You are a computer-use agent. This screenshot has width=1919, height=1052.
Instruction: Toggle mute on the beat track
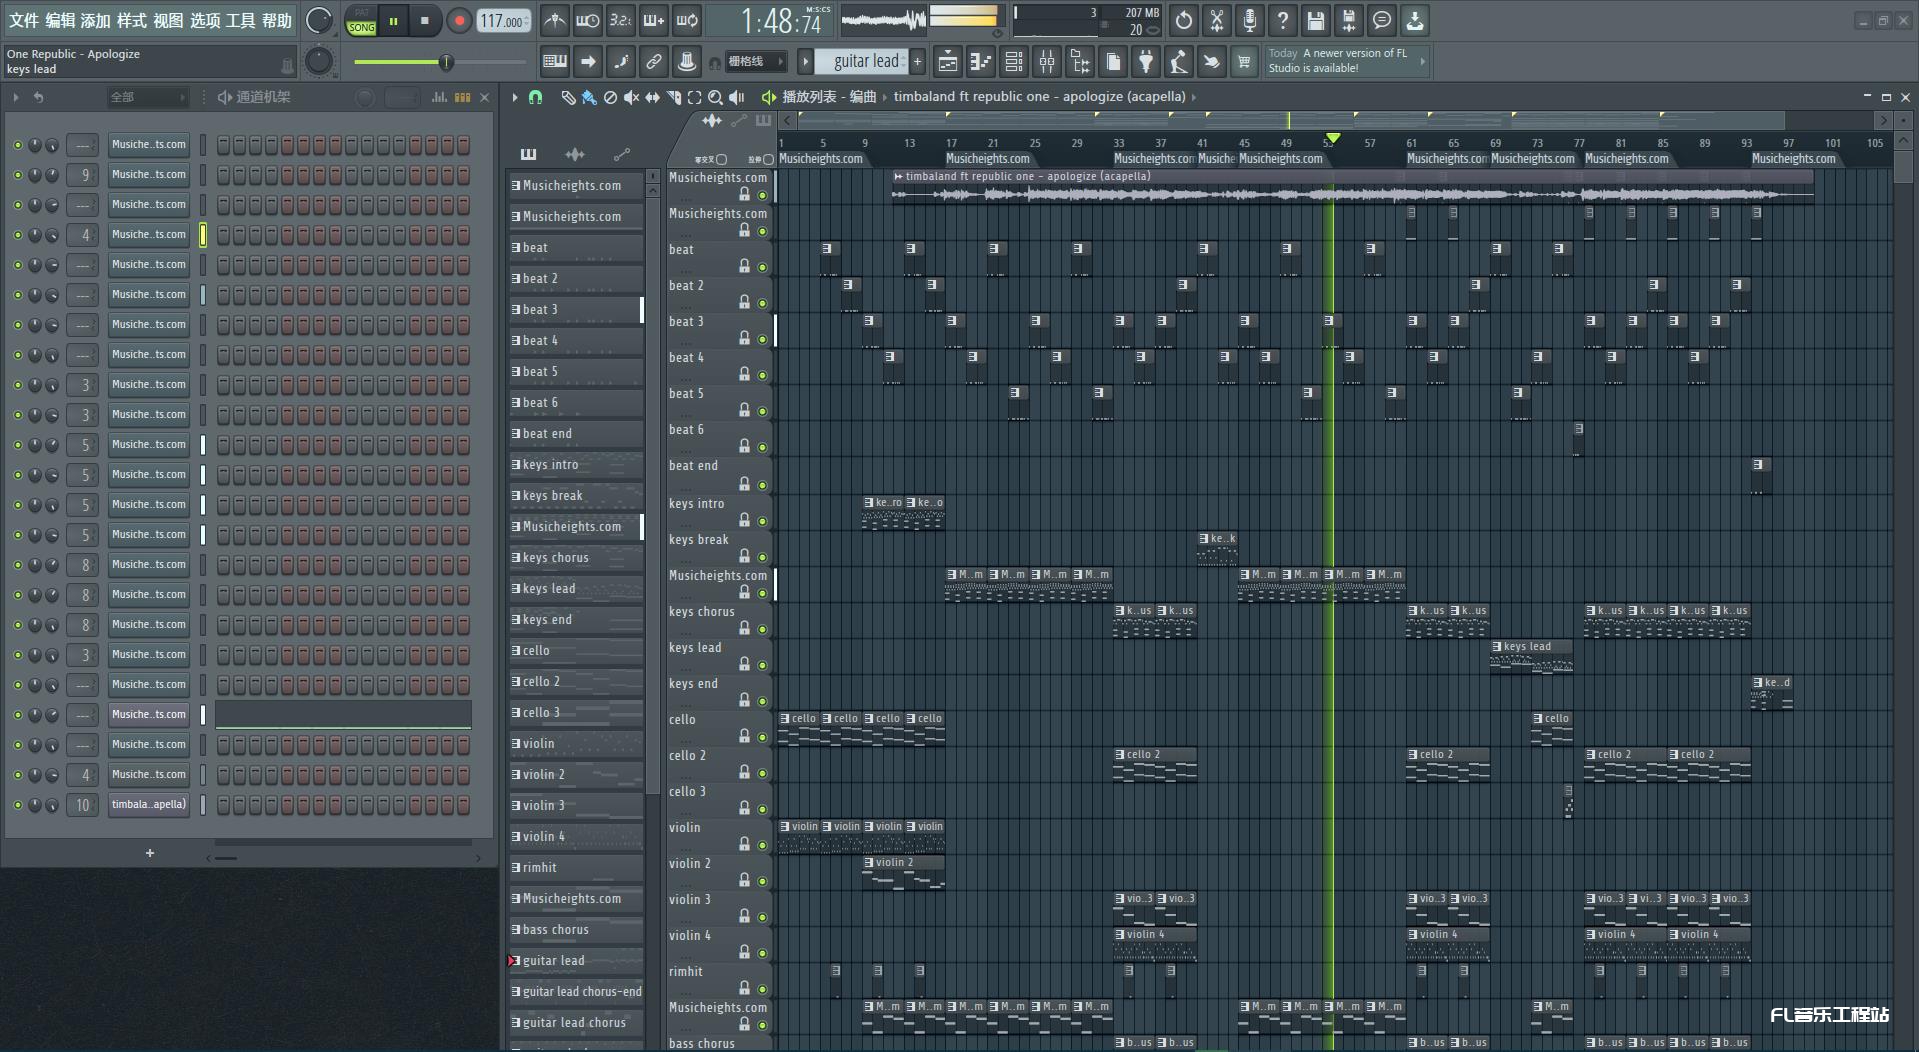762,267
